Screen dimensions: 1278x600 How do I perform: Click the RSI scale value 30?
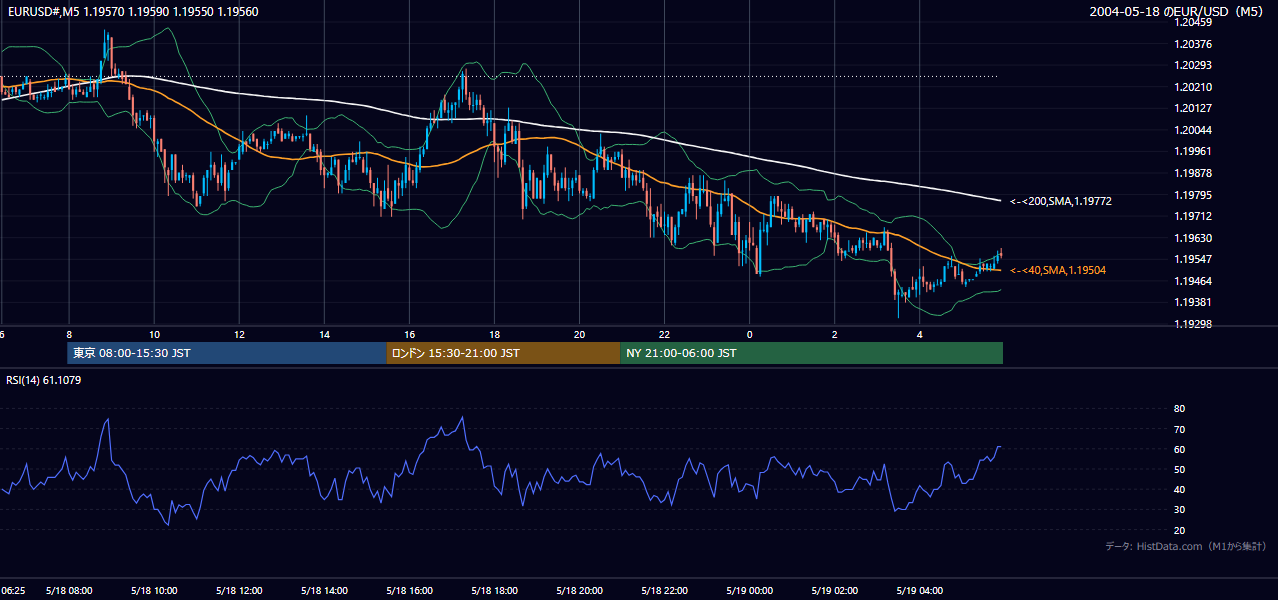[x=1179, y=510]
